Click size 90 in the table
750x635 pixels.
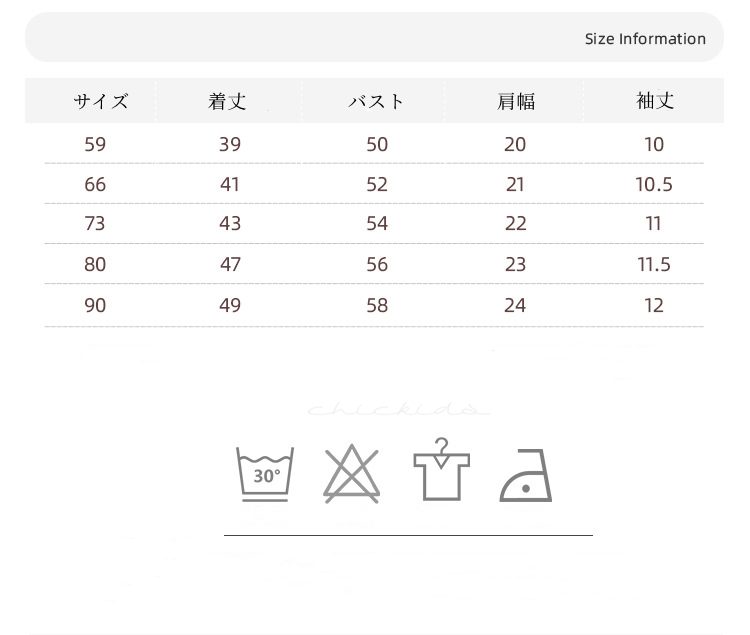(95, 305)
